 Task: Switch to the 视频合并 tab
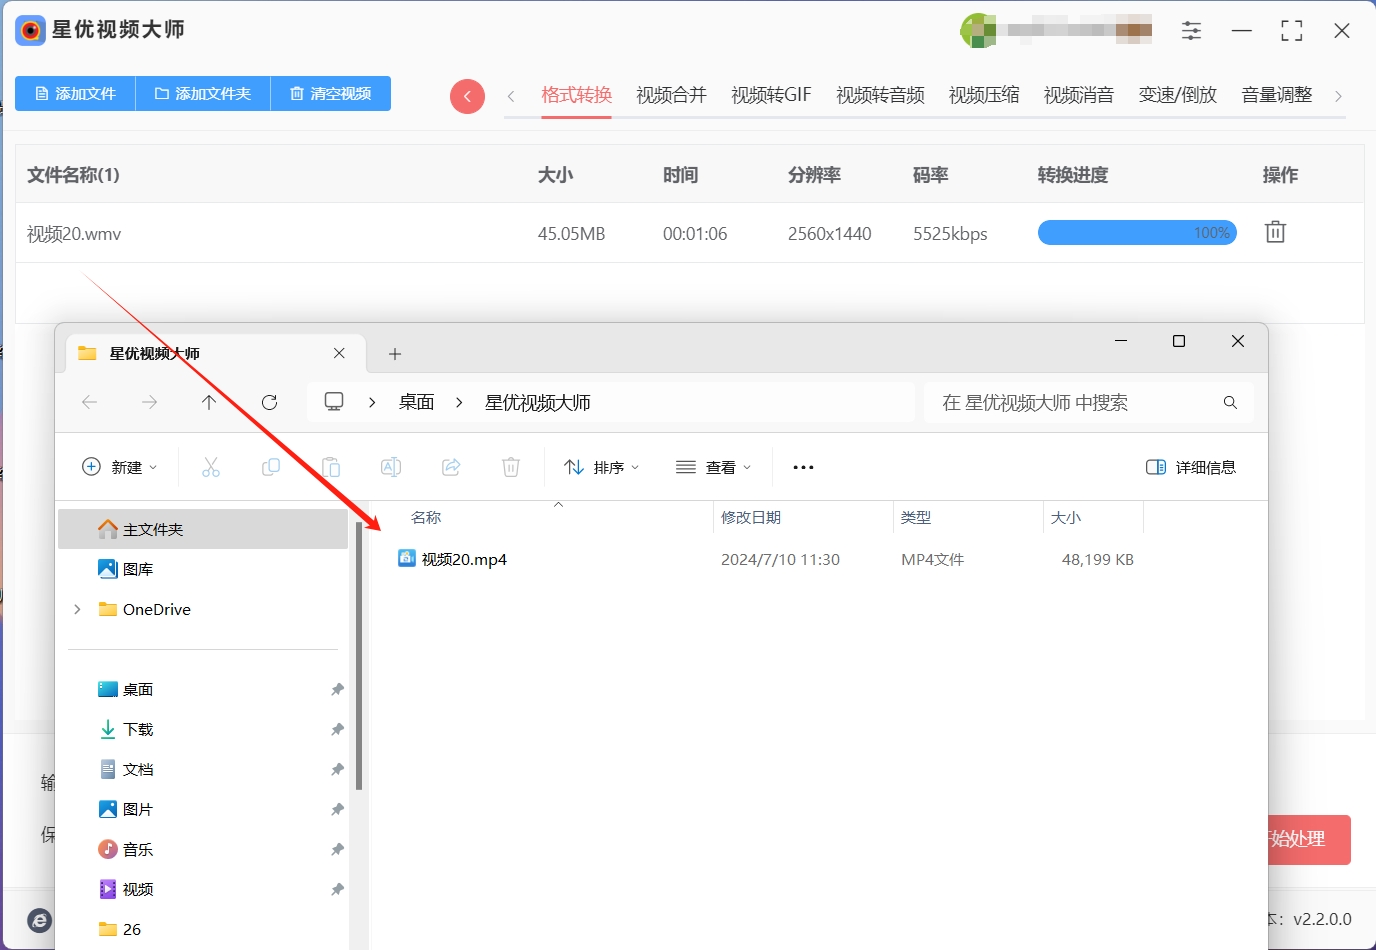pos(671,95)
